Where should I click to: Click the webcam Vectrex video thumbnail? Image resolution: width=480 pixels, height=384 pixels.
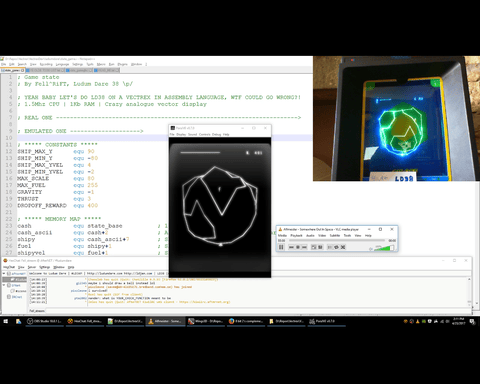396,119
